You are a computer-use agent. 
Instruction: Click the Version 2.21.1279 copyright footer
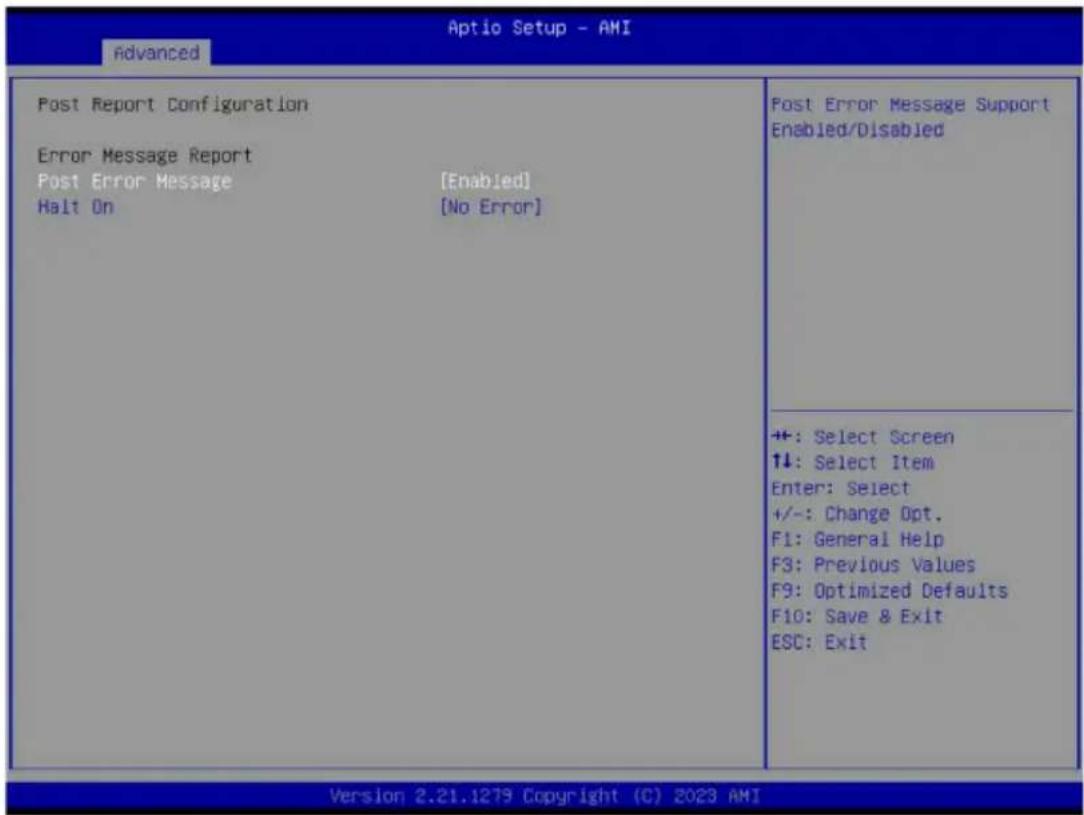(545, 796)
